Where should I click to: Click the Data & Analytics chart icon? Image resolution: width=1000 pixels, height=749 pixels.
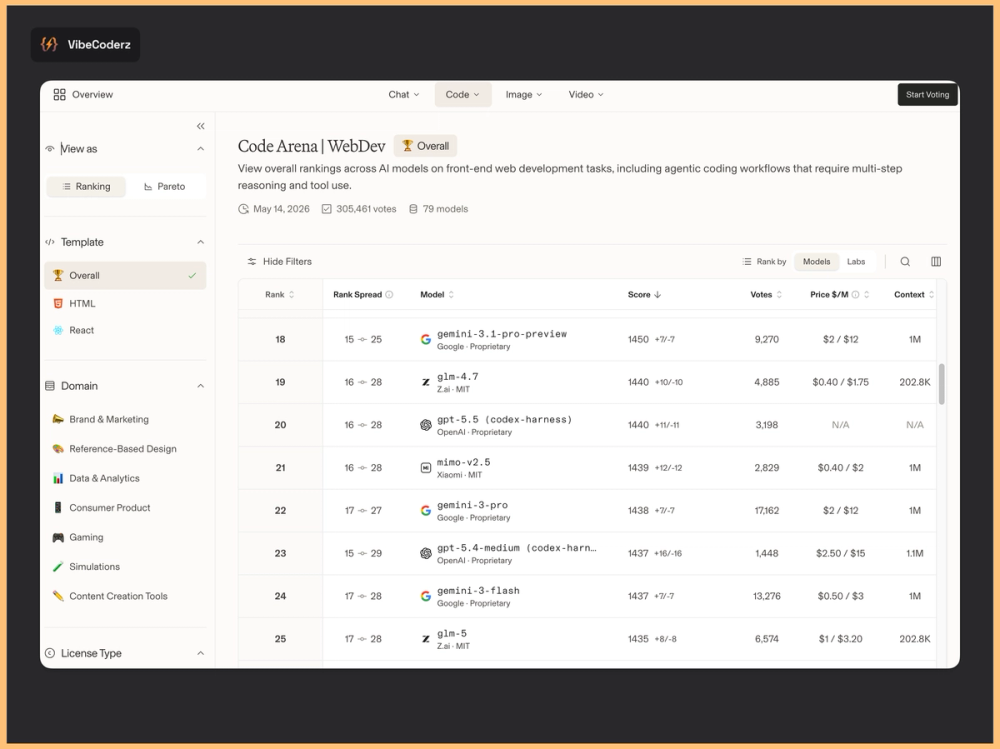click(58, 478)
